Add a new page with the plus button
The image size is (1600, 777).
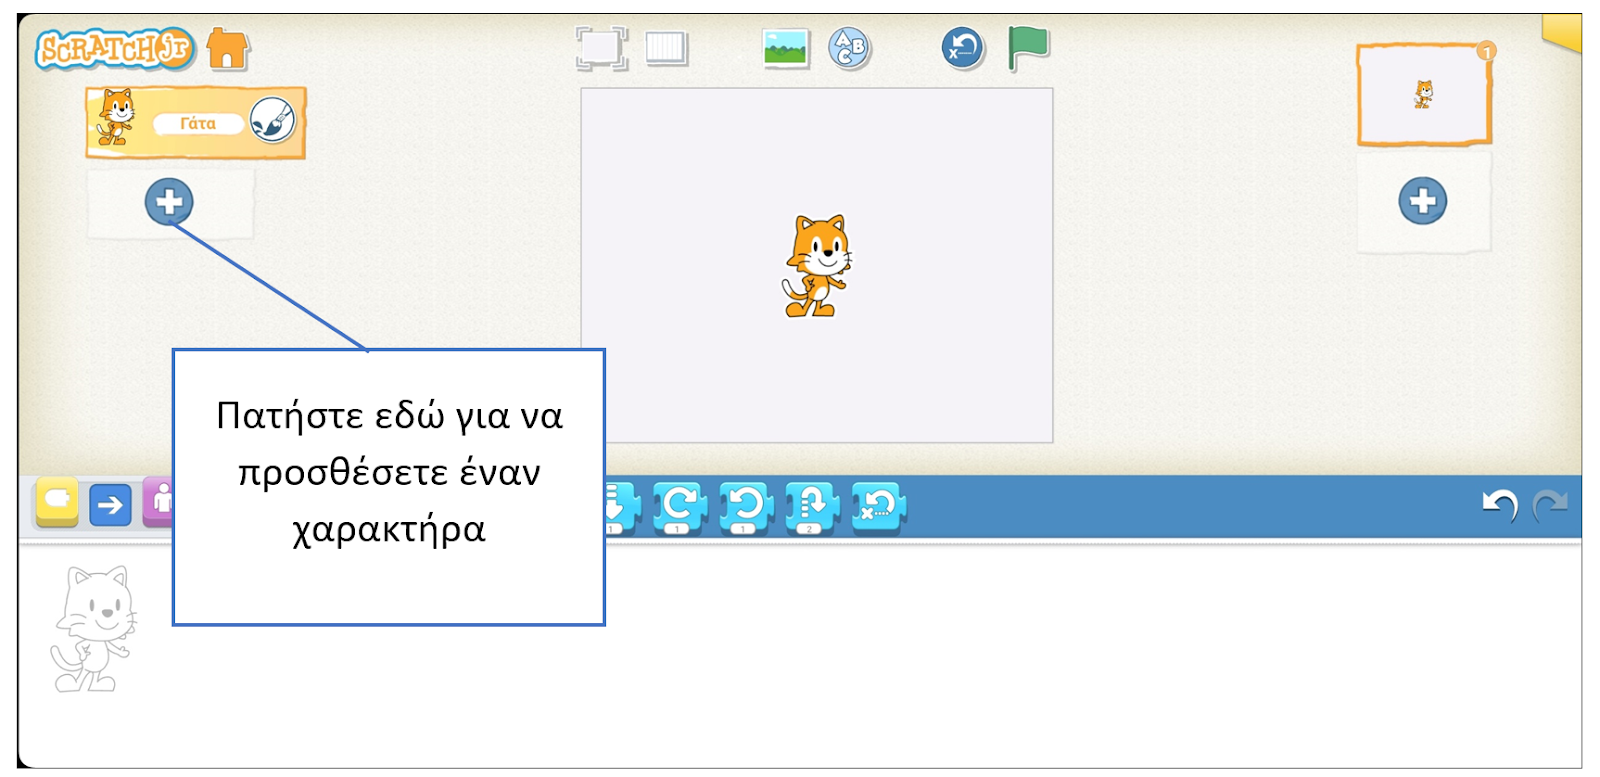[1422, 201]
